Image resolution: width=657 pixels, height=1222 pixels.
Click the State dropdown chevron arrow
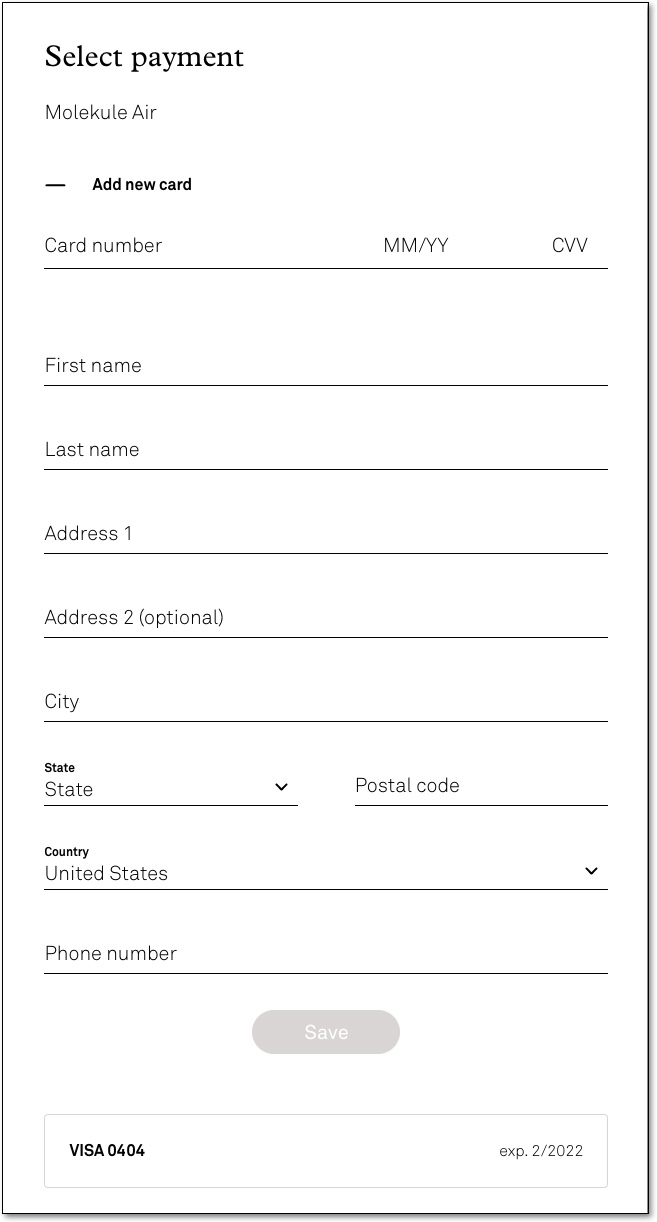[x=281, y=788]
